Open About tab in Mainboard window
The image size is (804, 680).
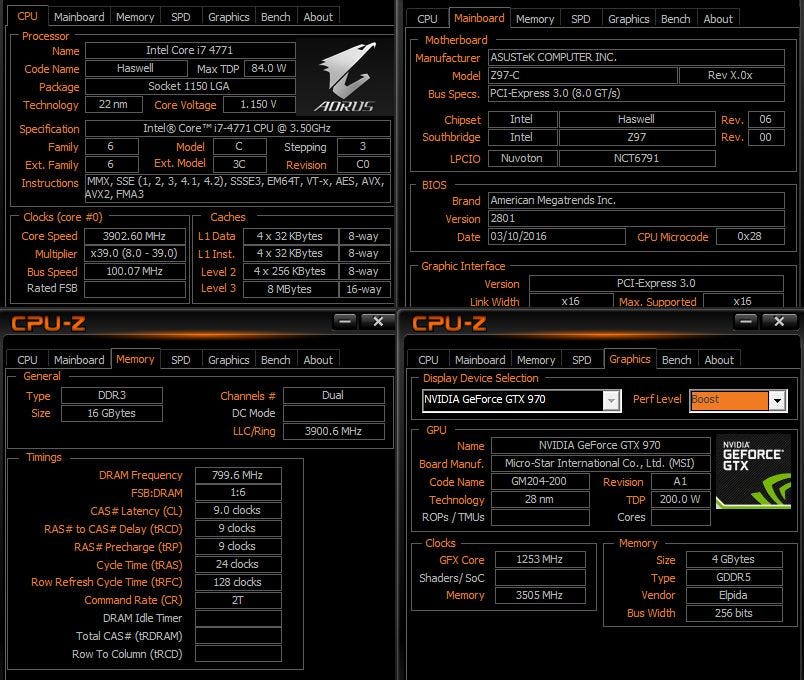pyautogui.click(x=718, y=19)
